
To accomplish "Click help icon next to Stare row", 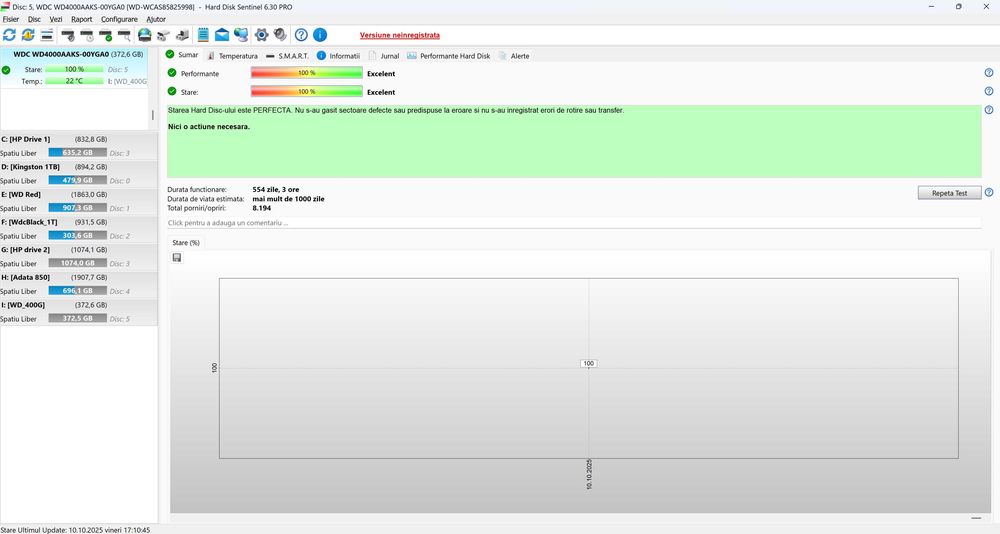I will 989,91.
